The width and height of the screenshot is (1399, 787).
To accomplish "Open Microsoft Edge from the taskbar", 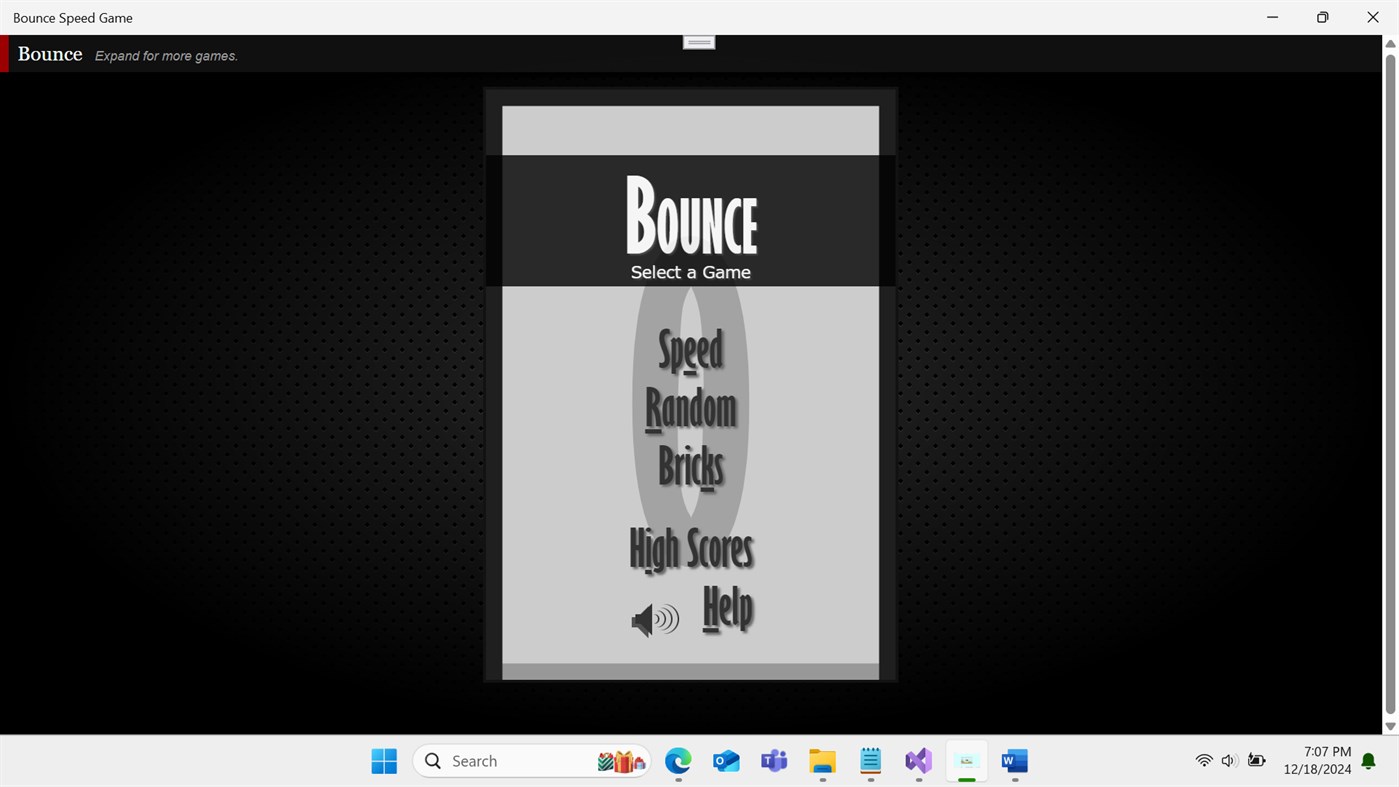I will (677, 760).
